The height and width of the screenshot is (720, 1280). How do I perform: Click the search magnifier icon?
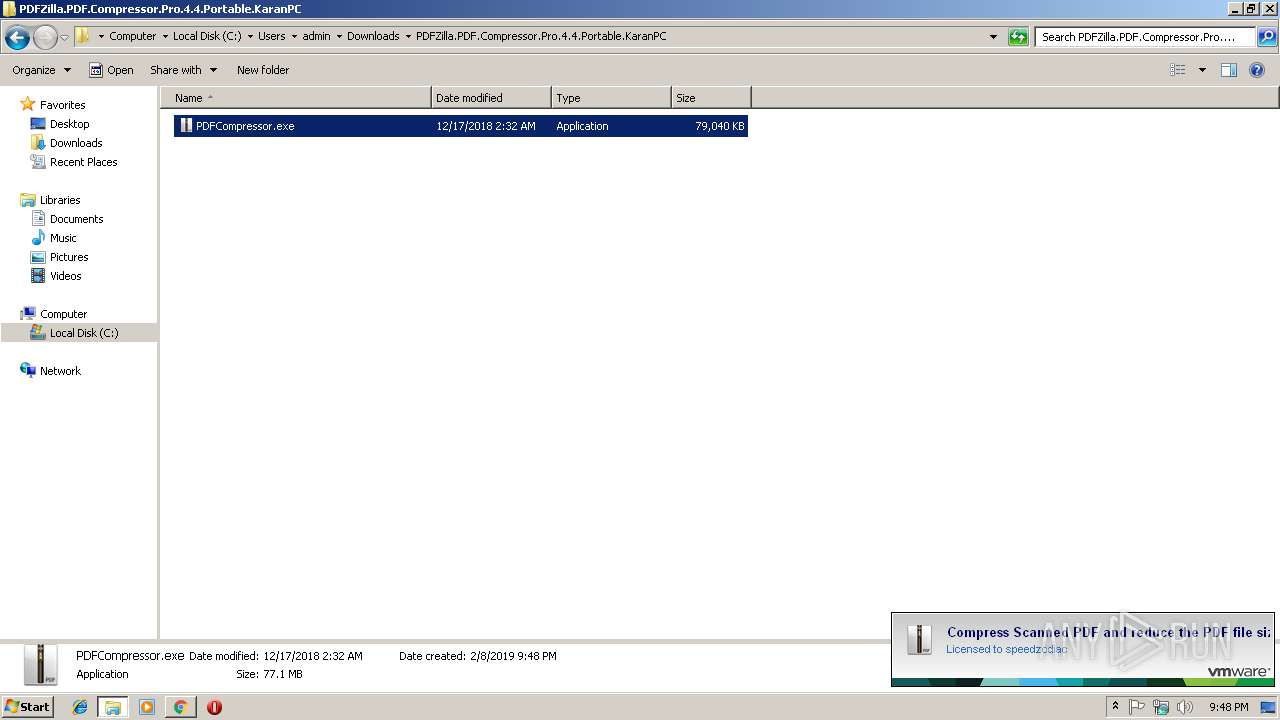1266,37
